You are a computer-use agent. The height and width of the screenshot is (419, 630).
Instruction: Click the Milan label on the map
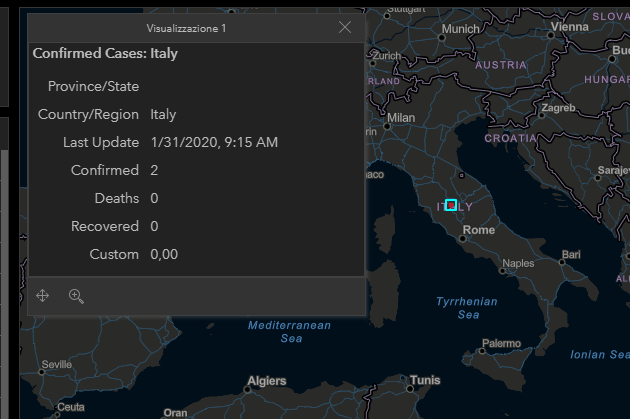tap(400, 117)
